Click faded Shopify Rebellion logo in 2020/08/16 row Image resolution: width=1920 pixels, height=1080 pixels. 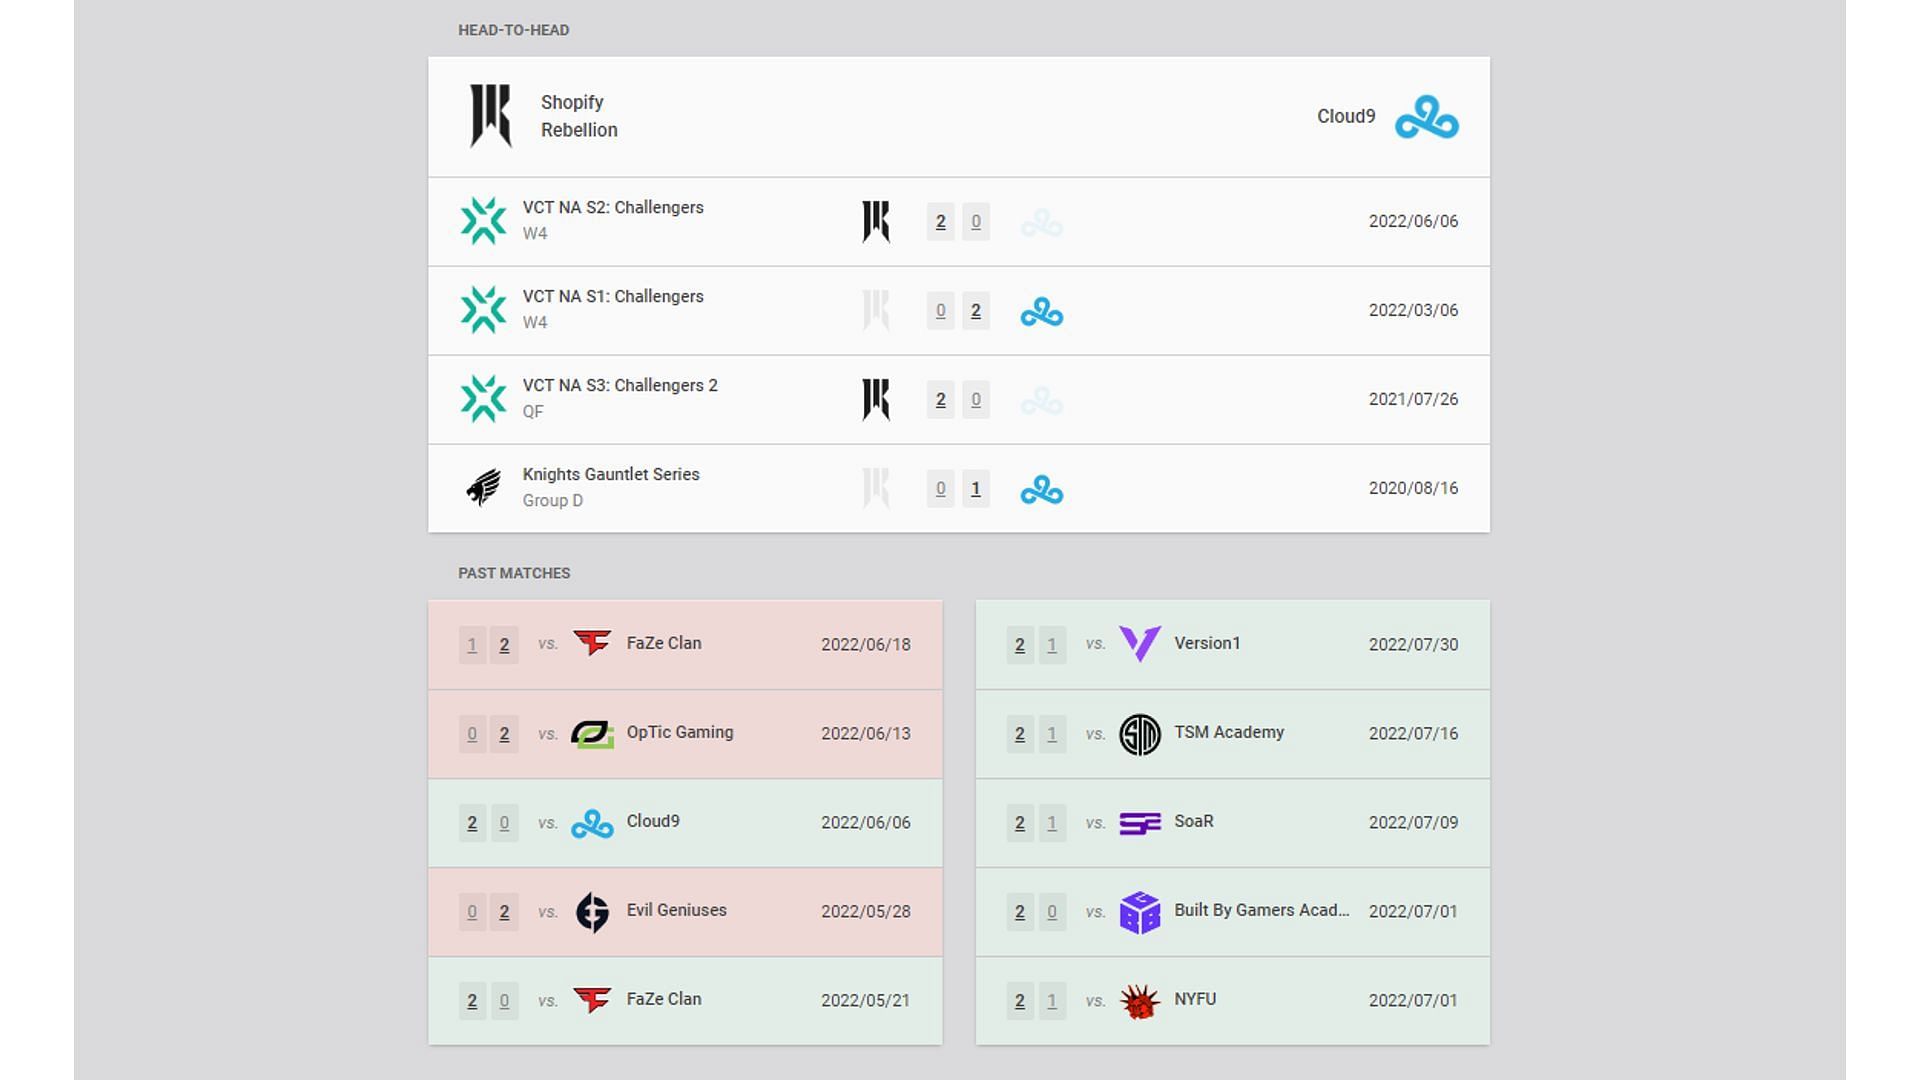click(x=876, y=489)
